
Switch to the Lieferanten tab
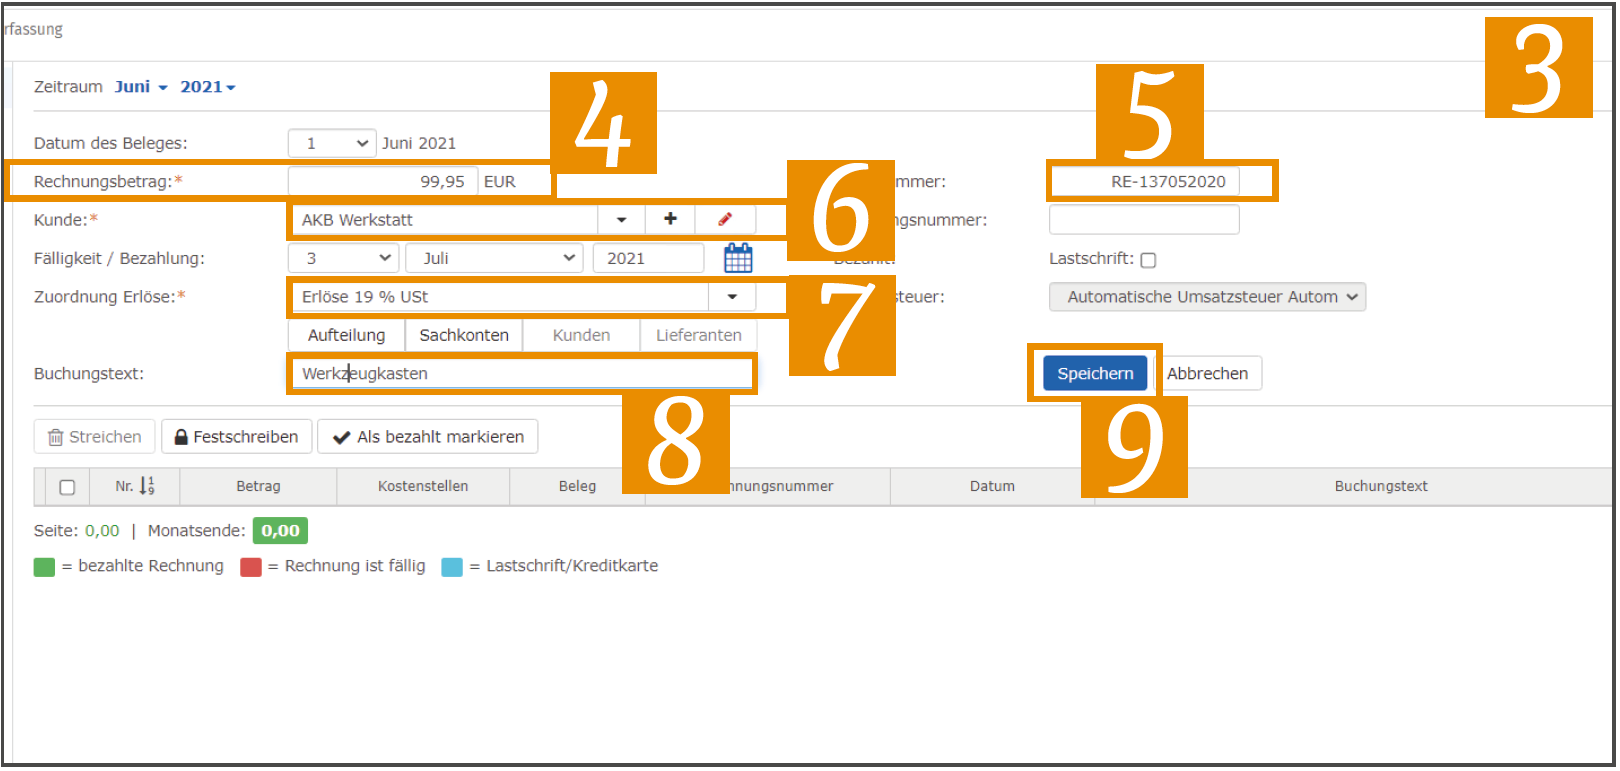point(699,335)
